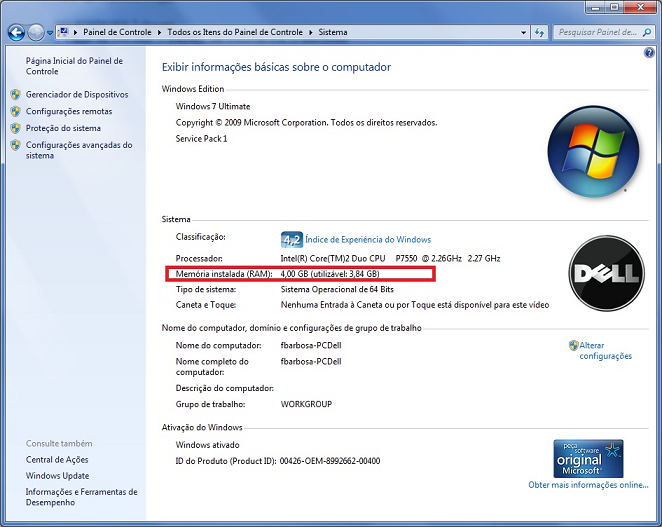The height and width of the screenshot is (527, 662).
Task: Open Índice de Experiência do Windows link
Action: coord(368,239)
